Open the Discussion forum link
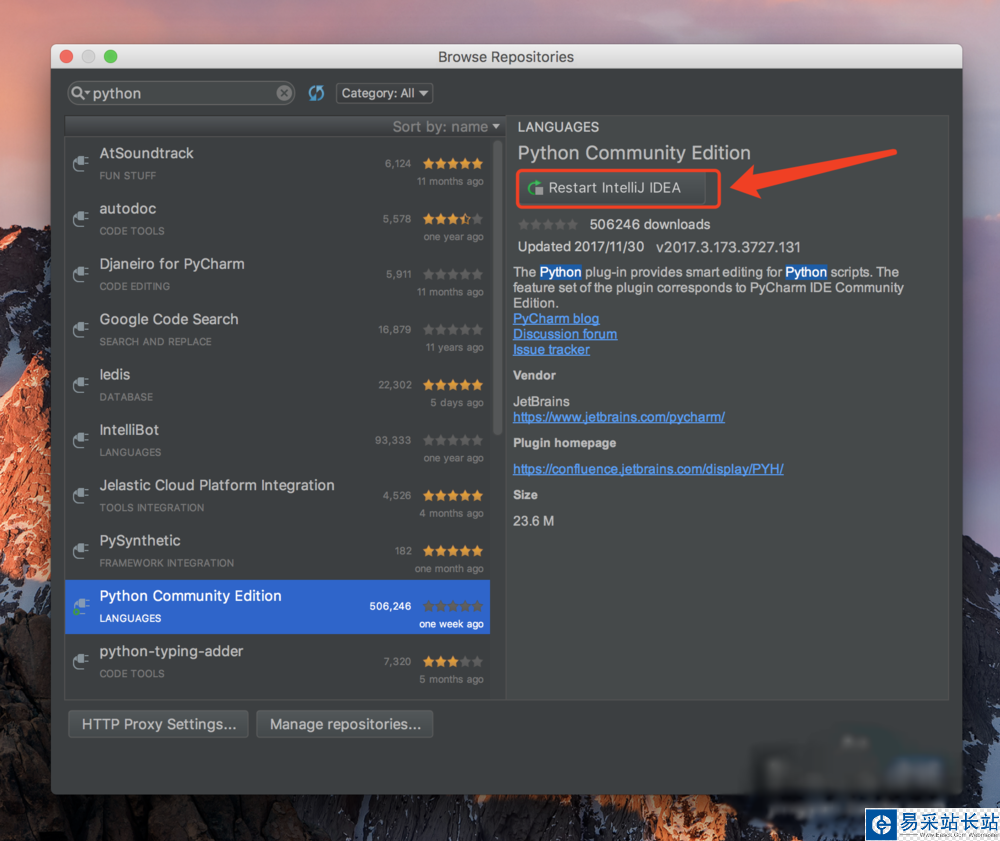The width and height of the screenshot is (1000, 841). click(x=565, y=334)
